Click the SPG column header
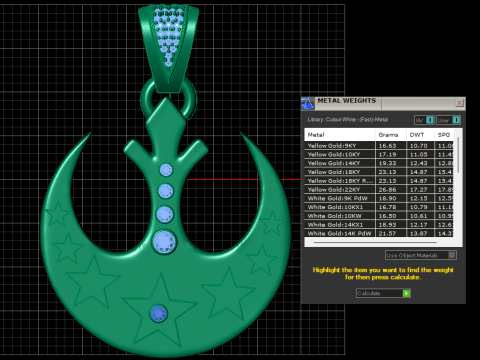This screenshot has height=360, width=480. tap(444, 135)
